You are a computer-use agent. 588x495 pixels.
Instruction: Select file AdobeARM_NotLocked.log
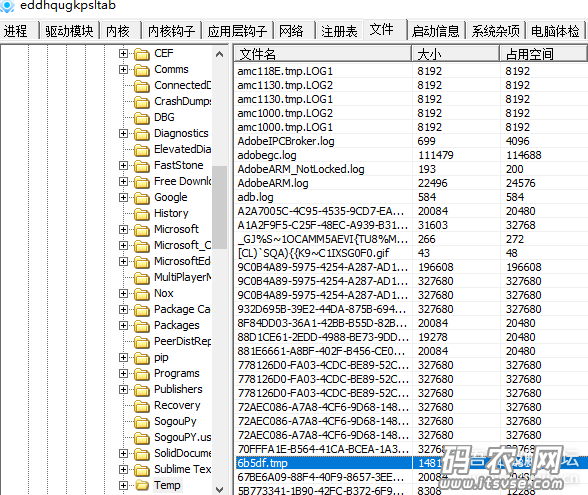coord(301,169)
